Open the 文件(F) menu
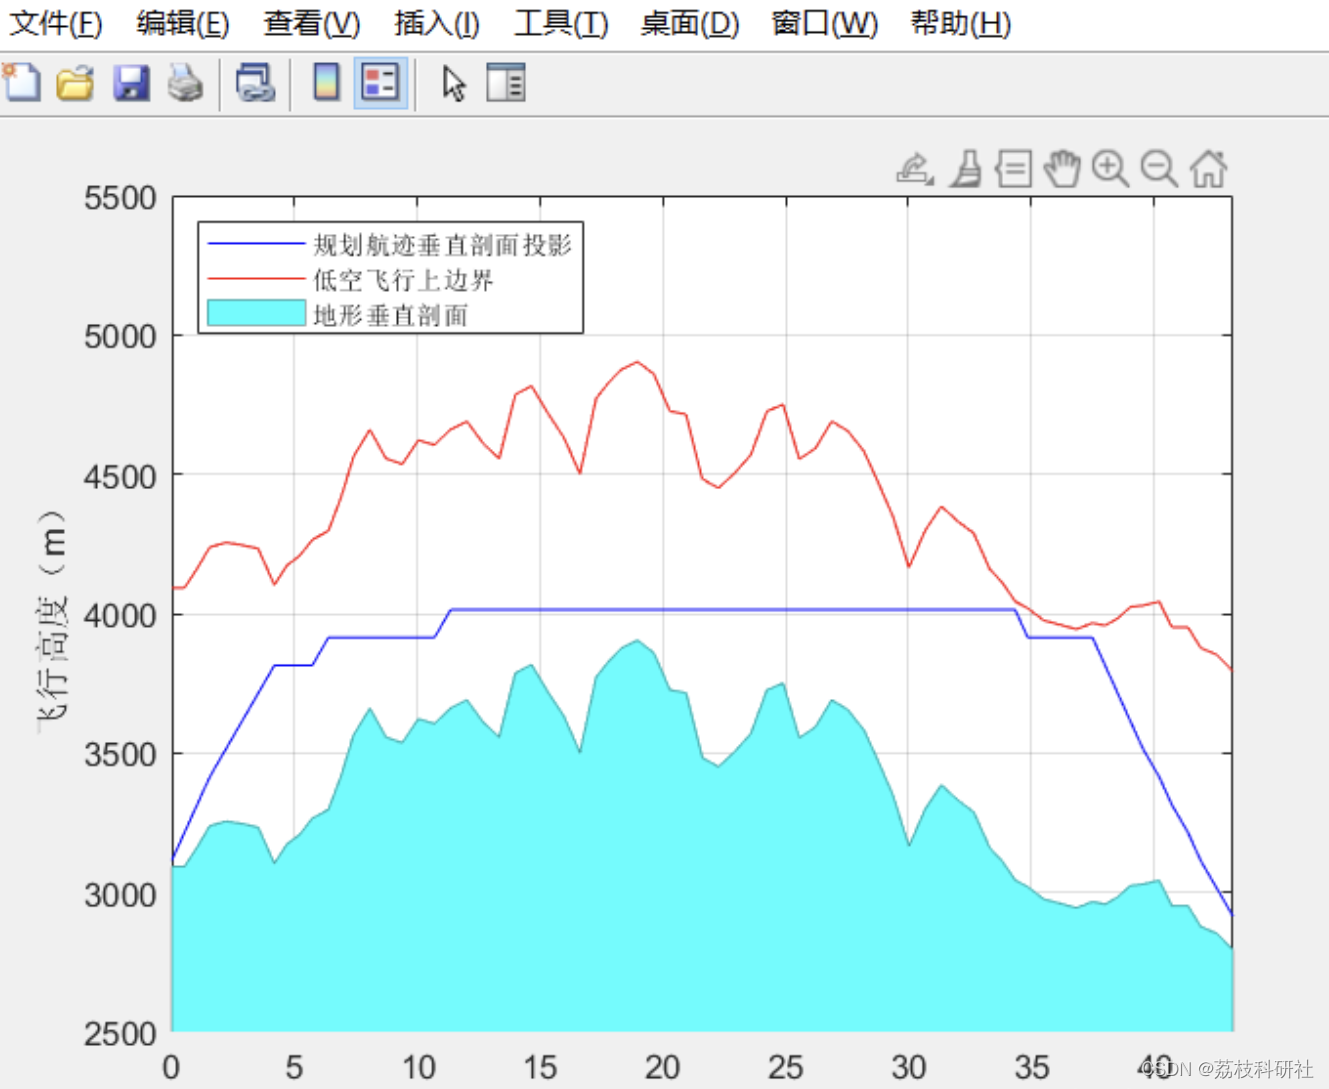The width and height of the screenshot is (1329, 1089). pos(56,23)
